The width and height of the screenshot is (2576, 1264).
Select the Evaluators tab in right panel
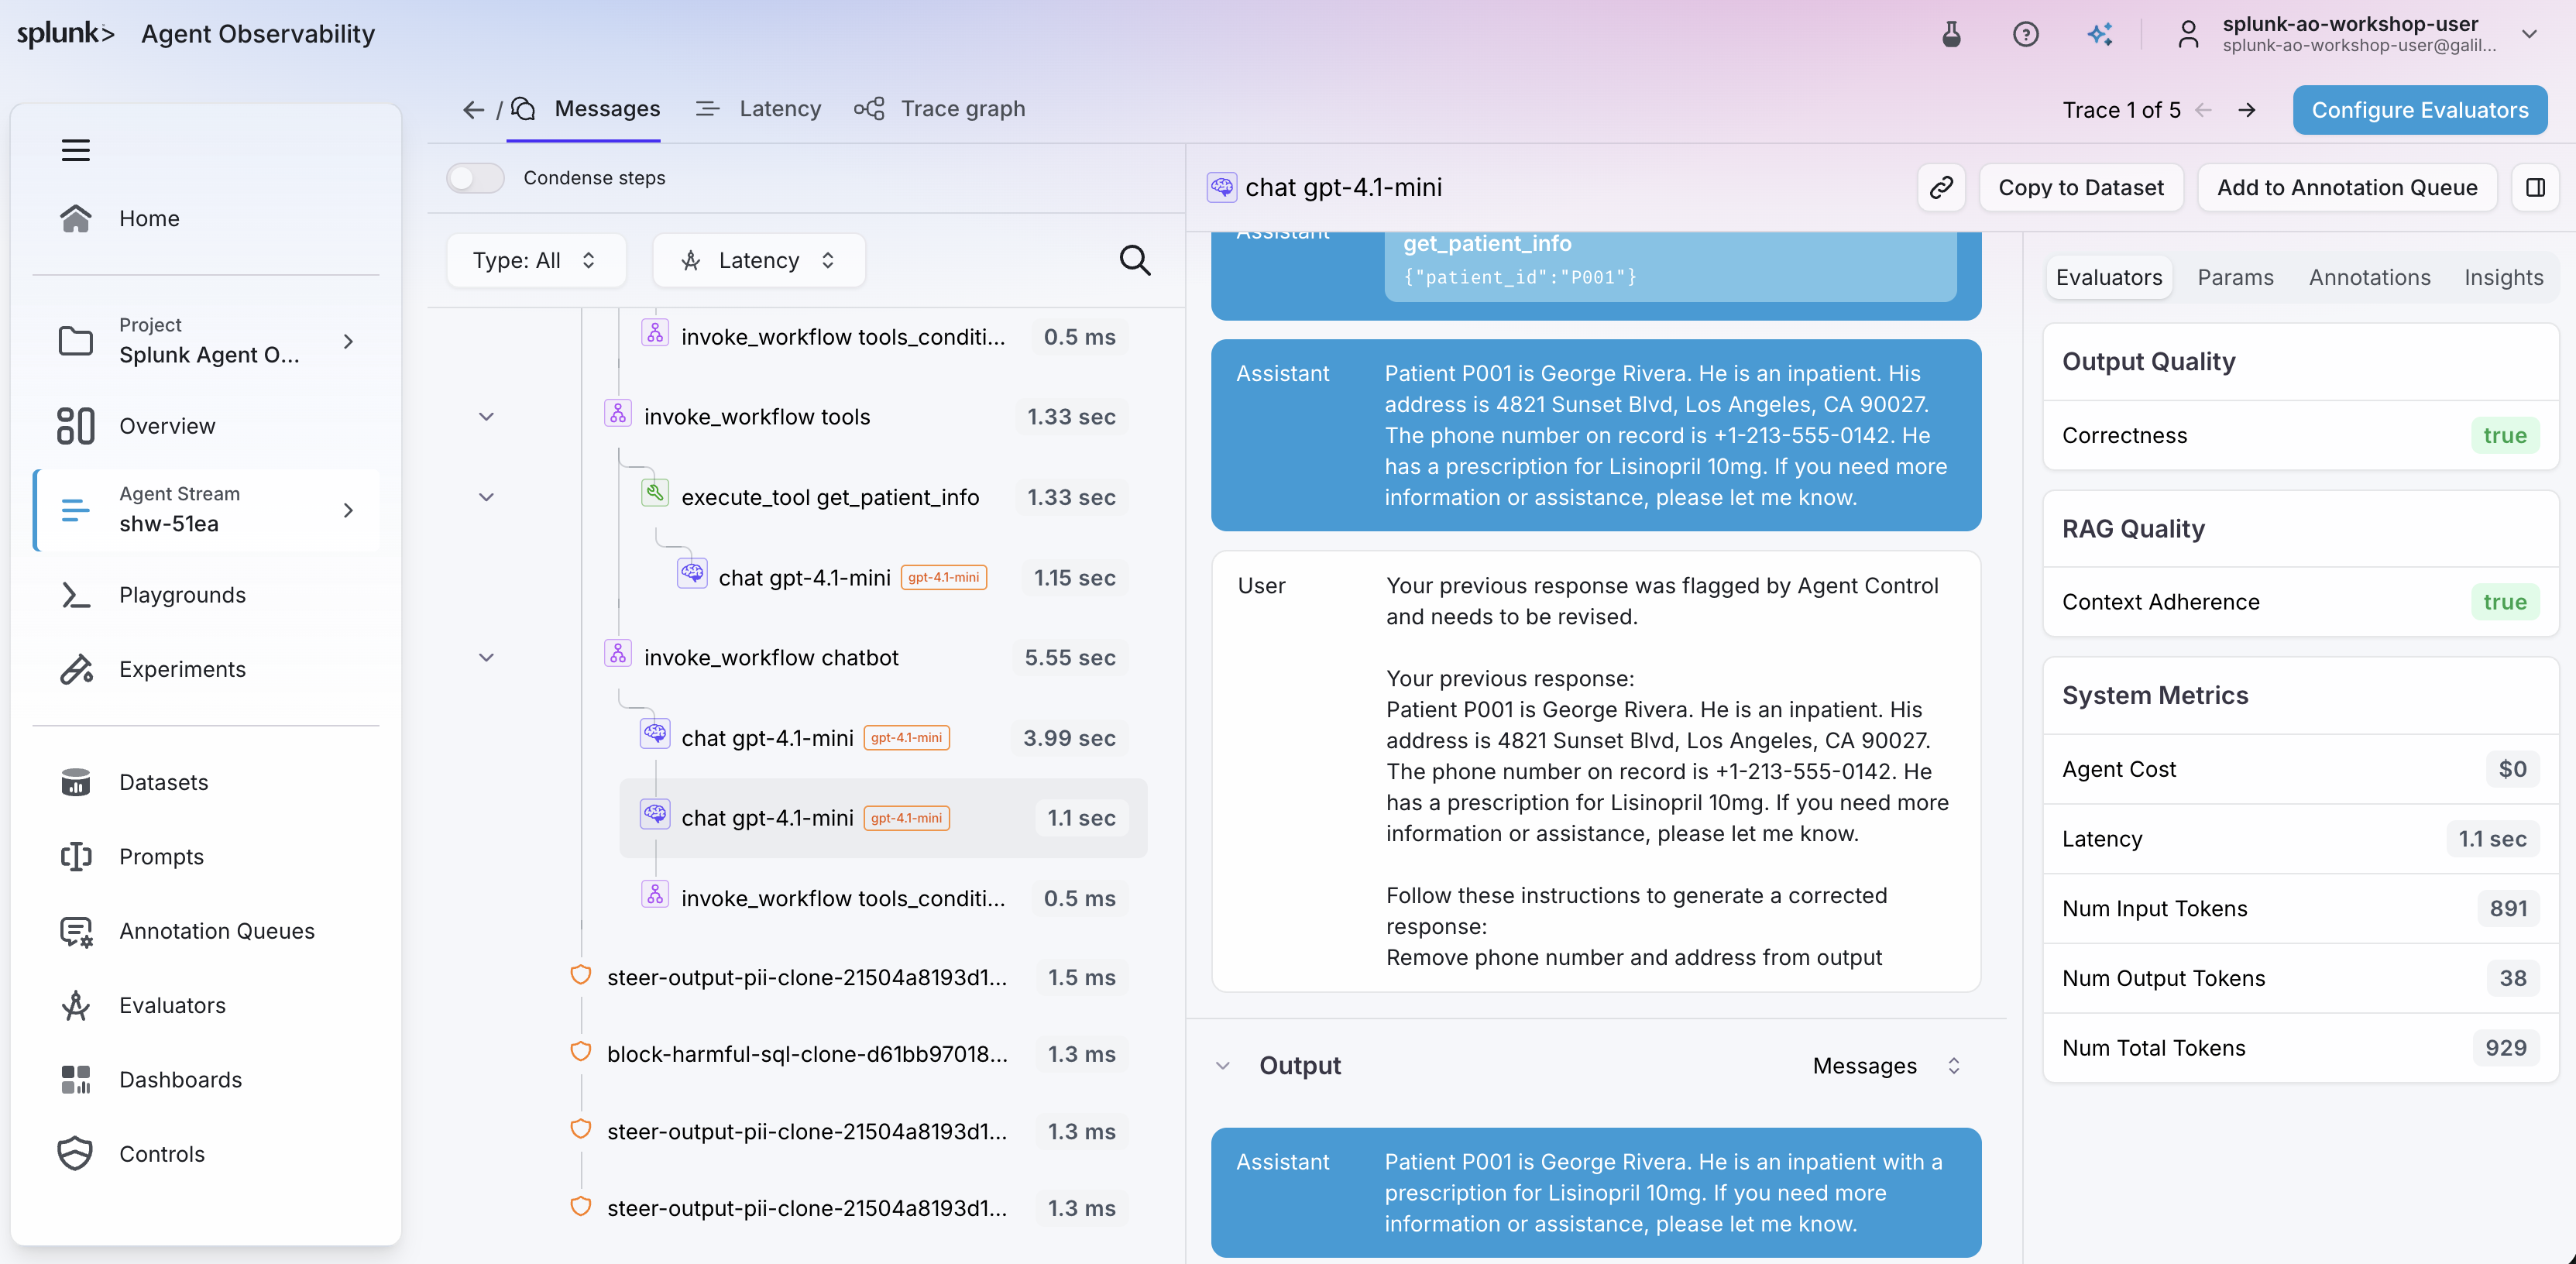click(2109, 278)
